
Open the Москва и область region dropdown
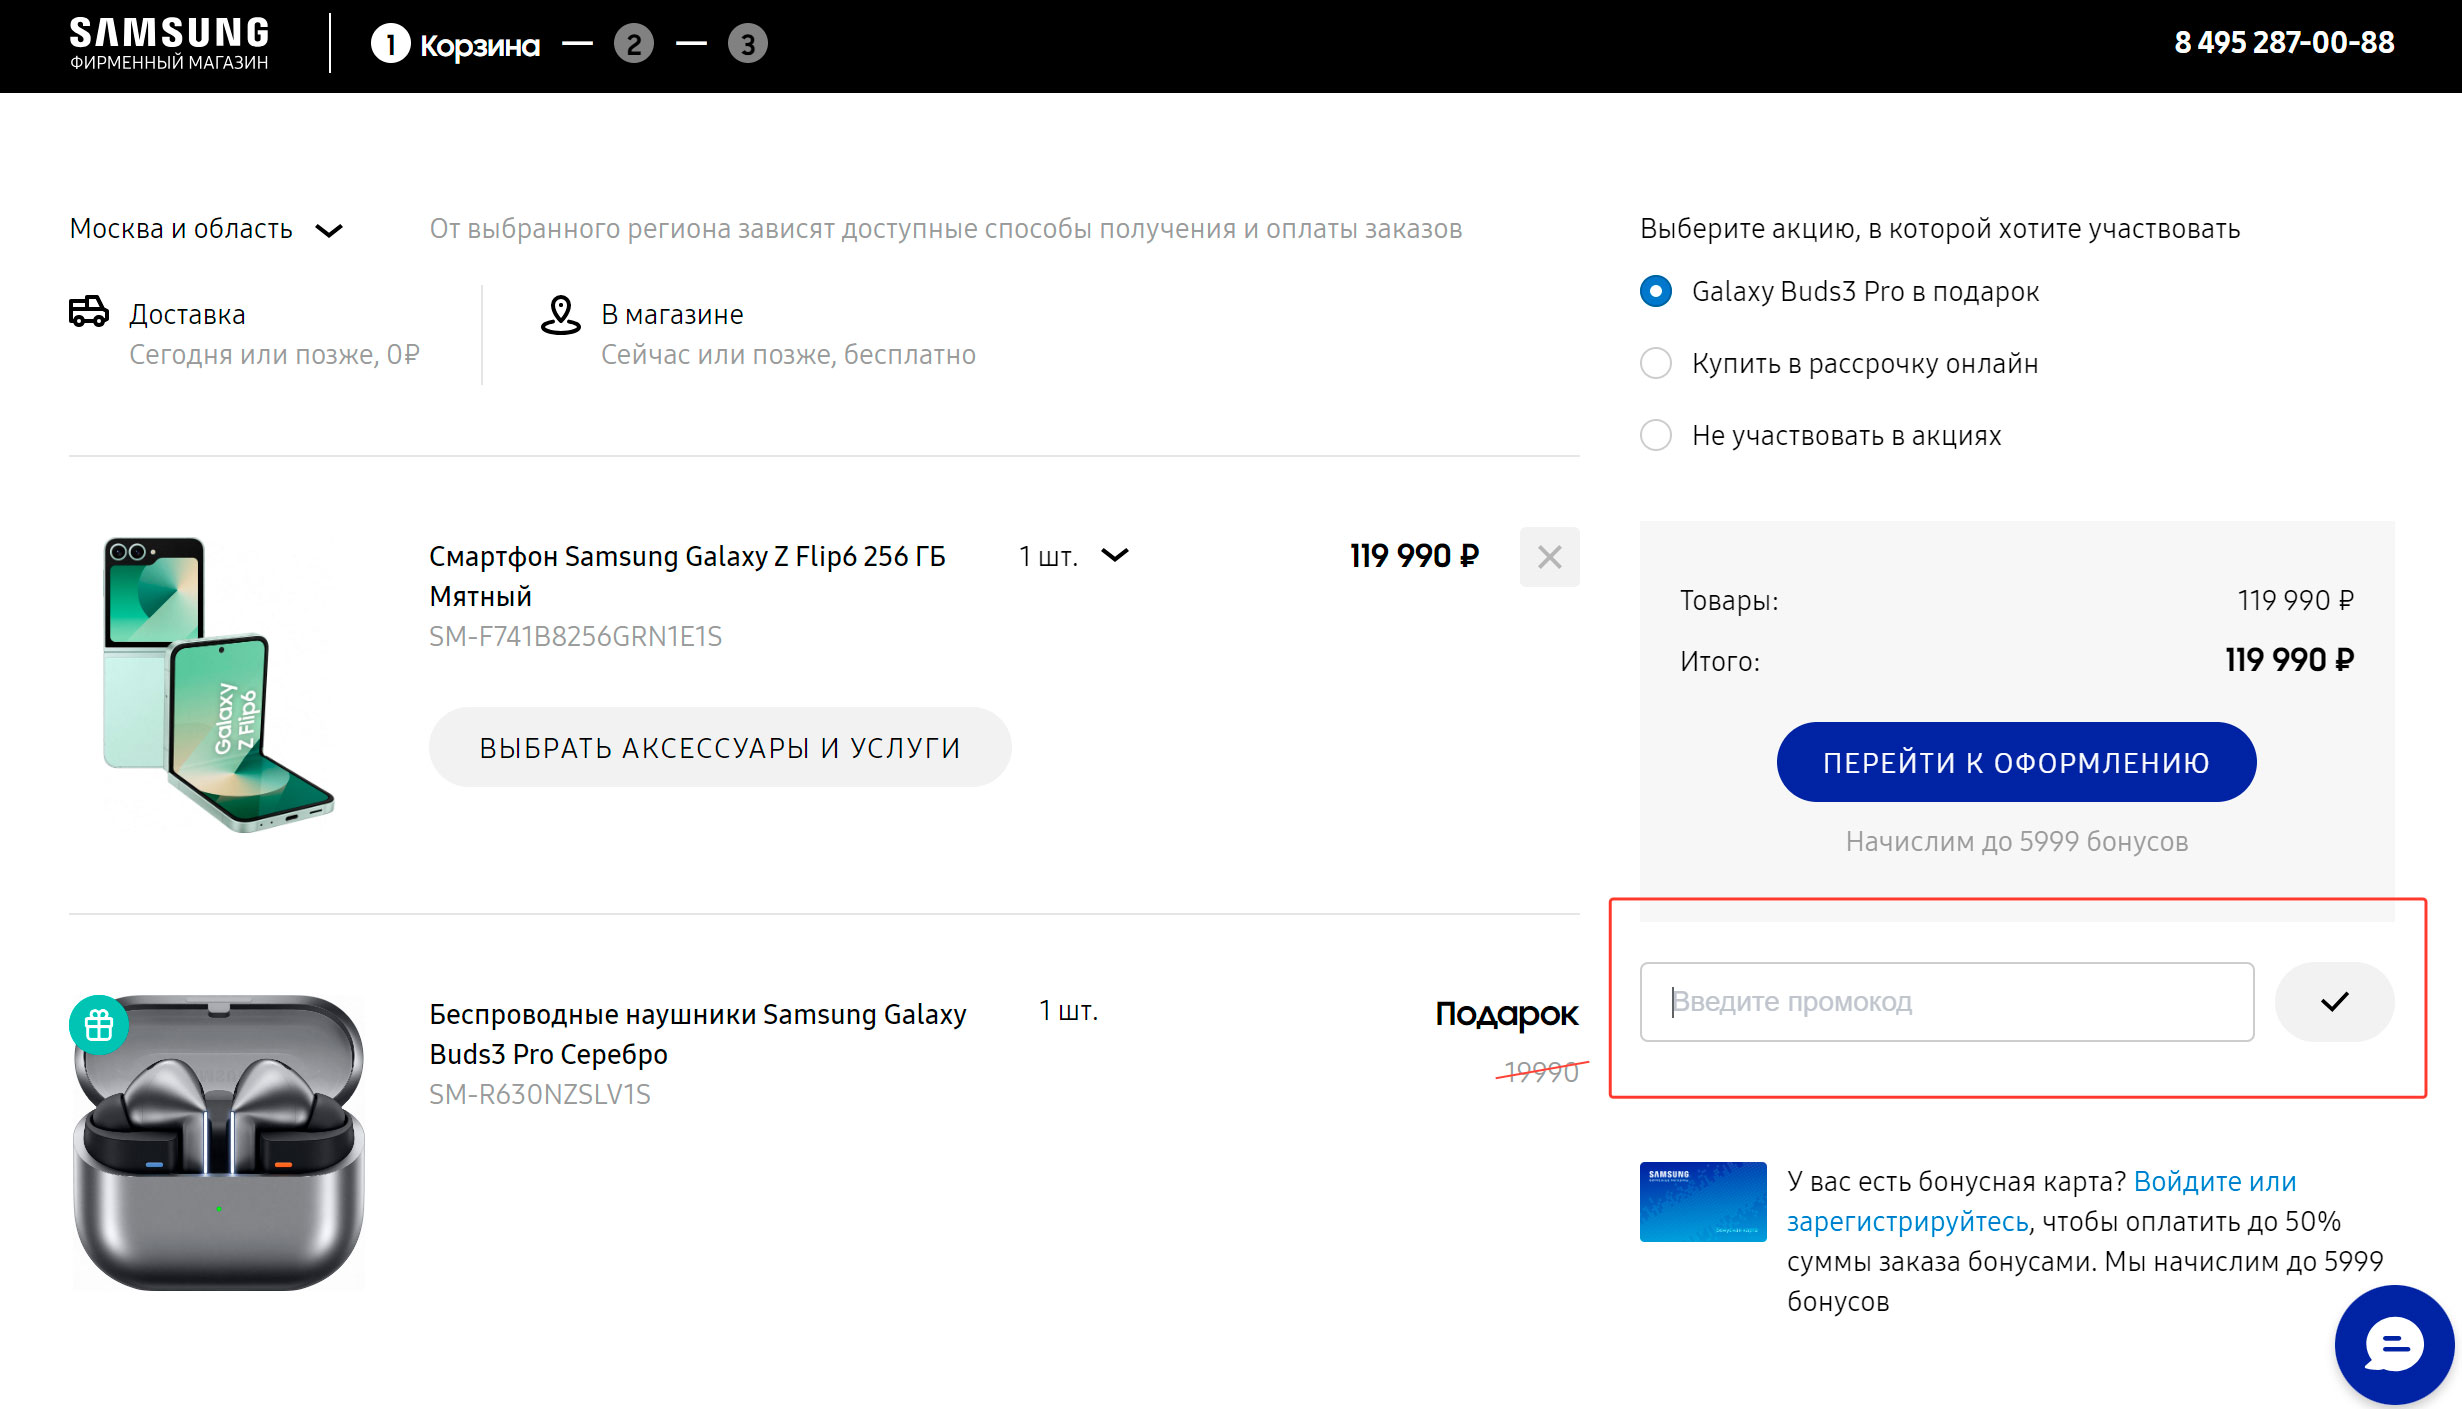point(206,229)
